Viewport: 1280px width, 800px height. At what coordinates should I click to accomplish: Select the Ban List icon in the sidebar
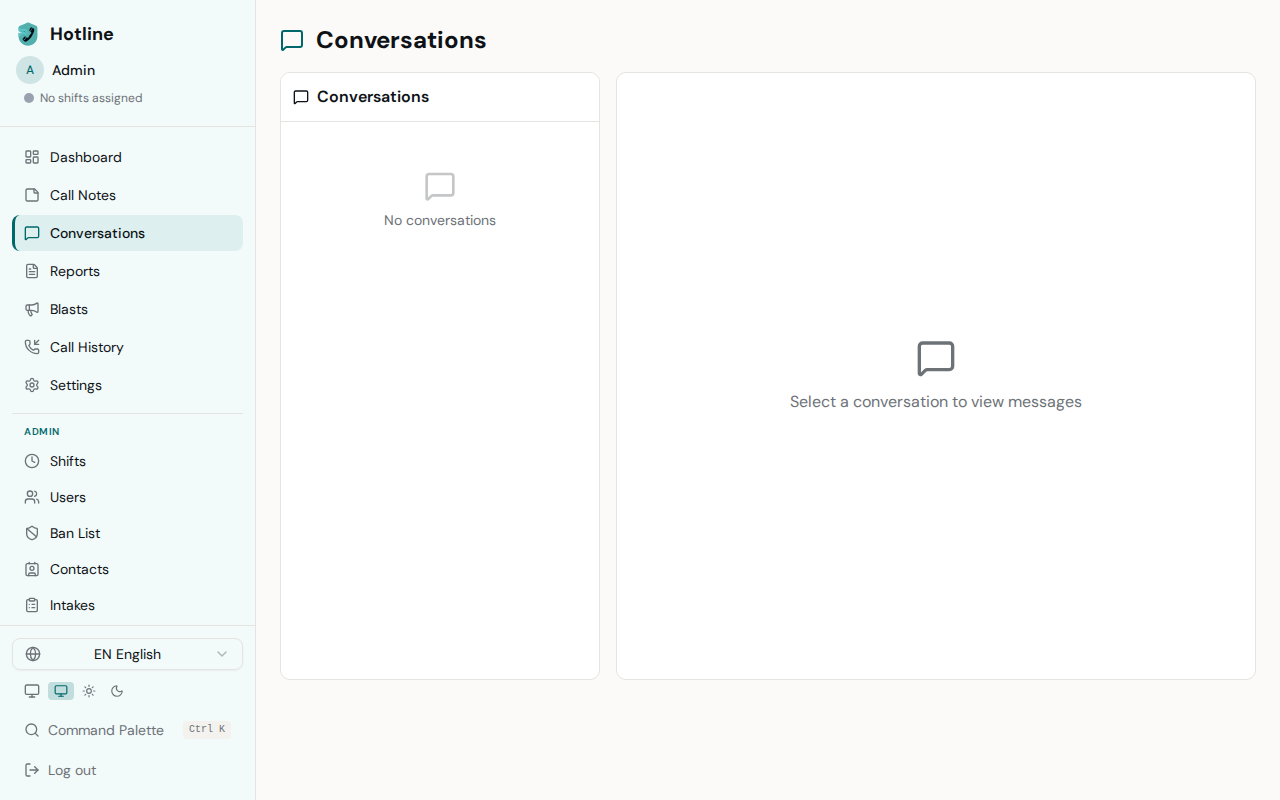(x=32, y=532)
